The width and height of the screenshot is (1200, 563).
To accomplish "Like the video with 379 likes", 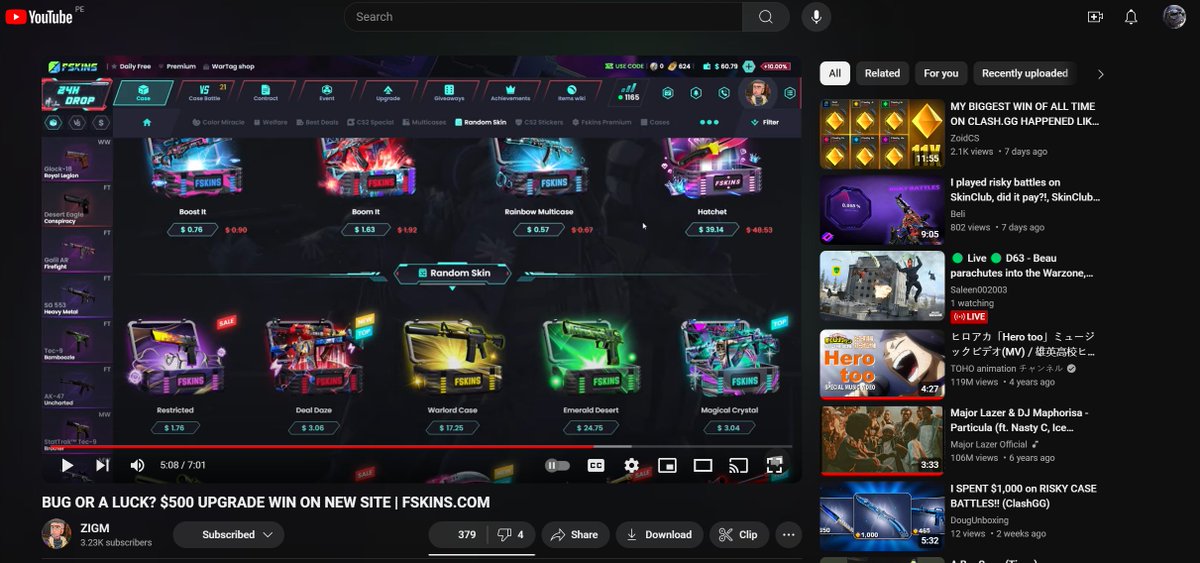I will pyautogui.click(x=457, y=535).
